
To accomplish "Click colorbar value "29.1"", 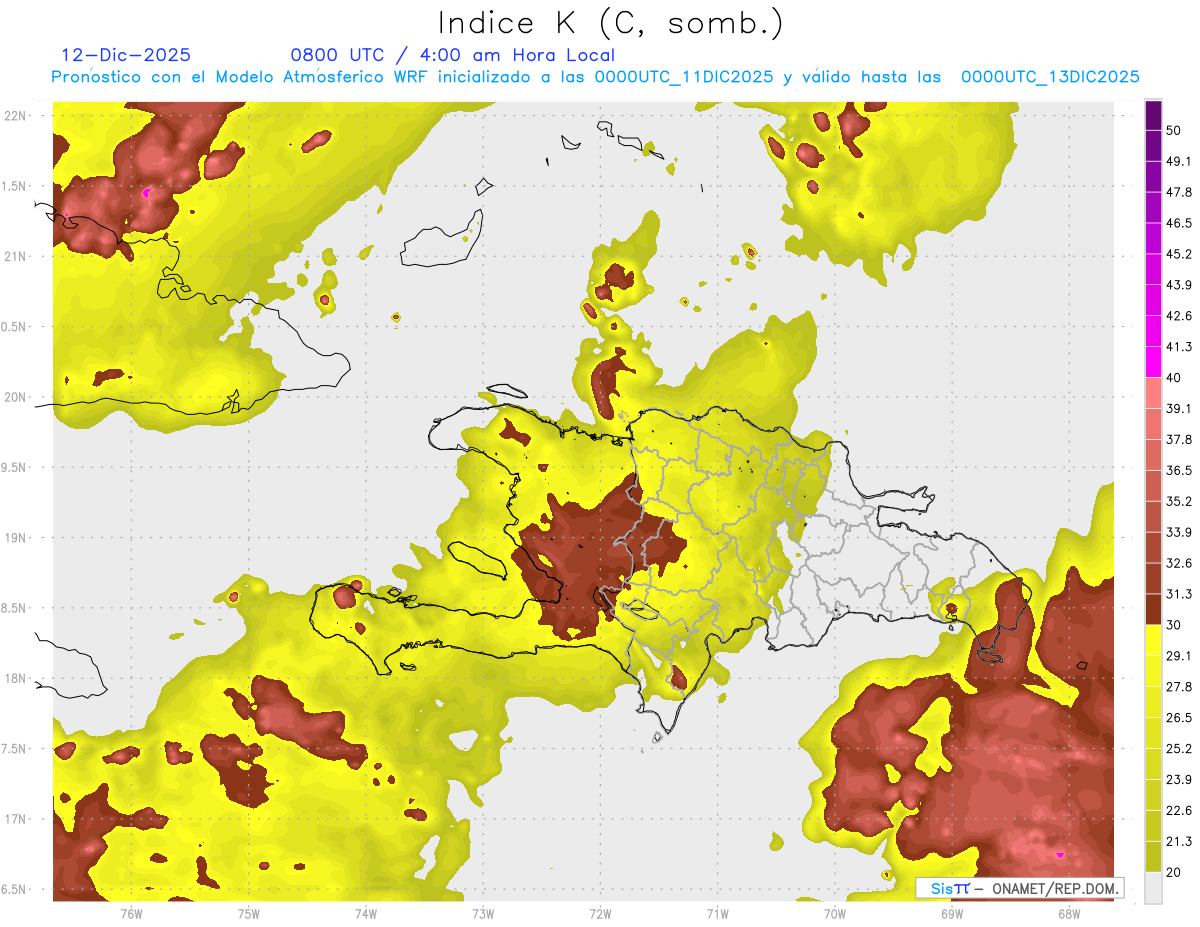I will click(1179, 656).
